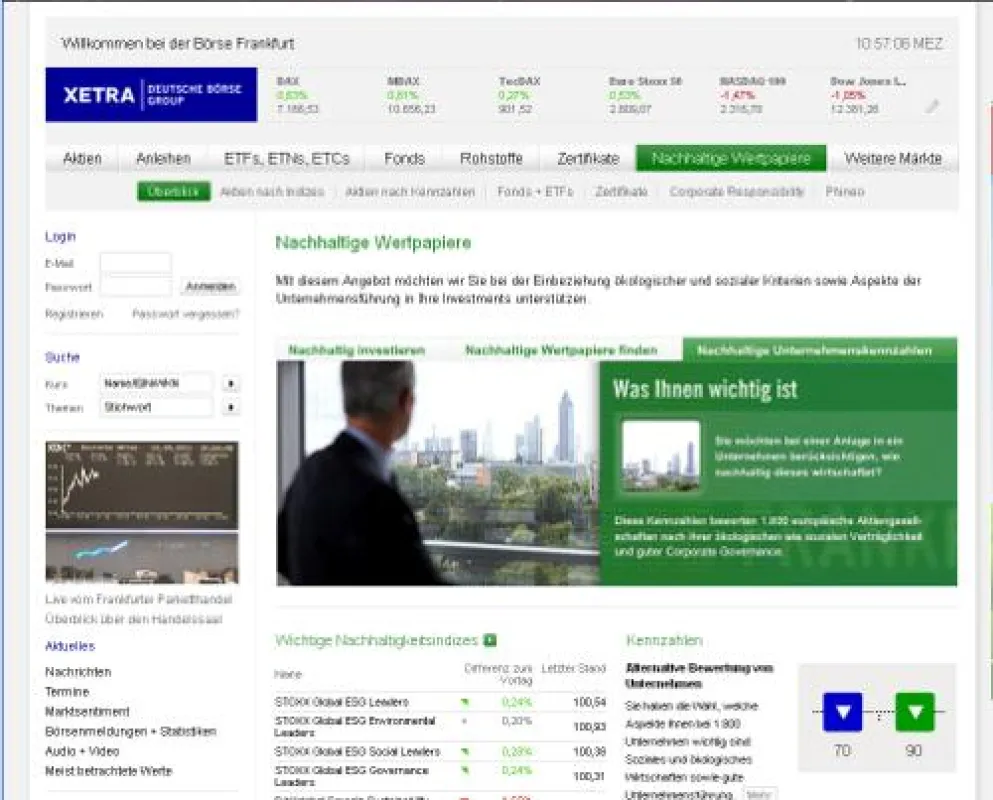Screen dimensions: 993x800
Task: Open the Rohstoffe main tab
Action: pyautogui.click(x=491, y=158)
